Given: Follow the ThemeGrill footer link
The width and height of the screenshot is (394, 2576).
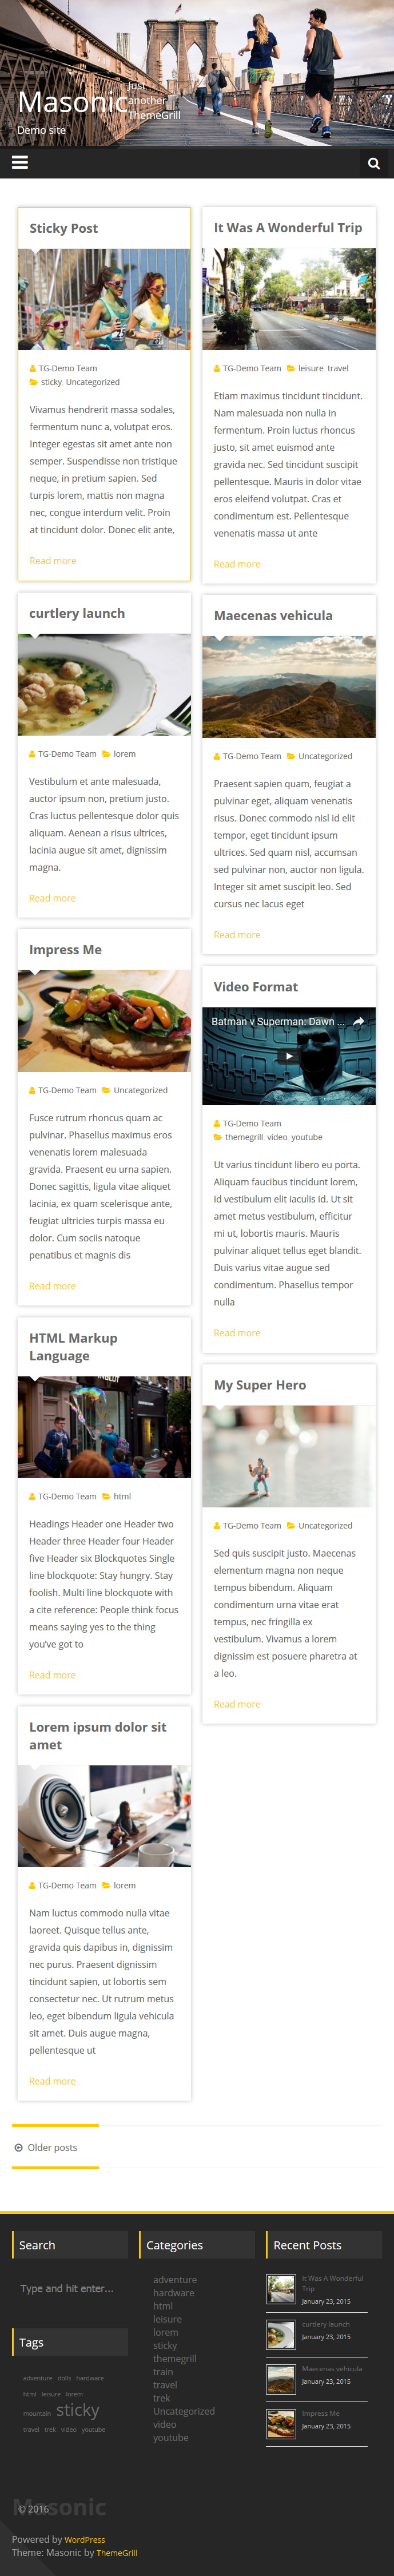Looking at the screenshot, I should 117,2552.
